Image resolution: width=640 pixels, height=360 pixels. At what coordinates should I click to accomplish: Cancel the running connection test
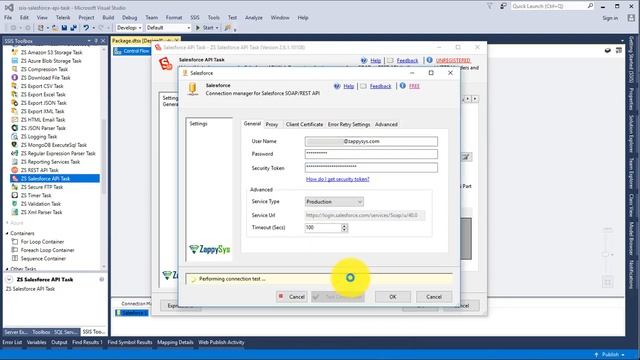tap(291, 297)
